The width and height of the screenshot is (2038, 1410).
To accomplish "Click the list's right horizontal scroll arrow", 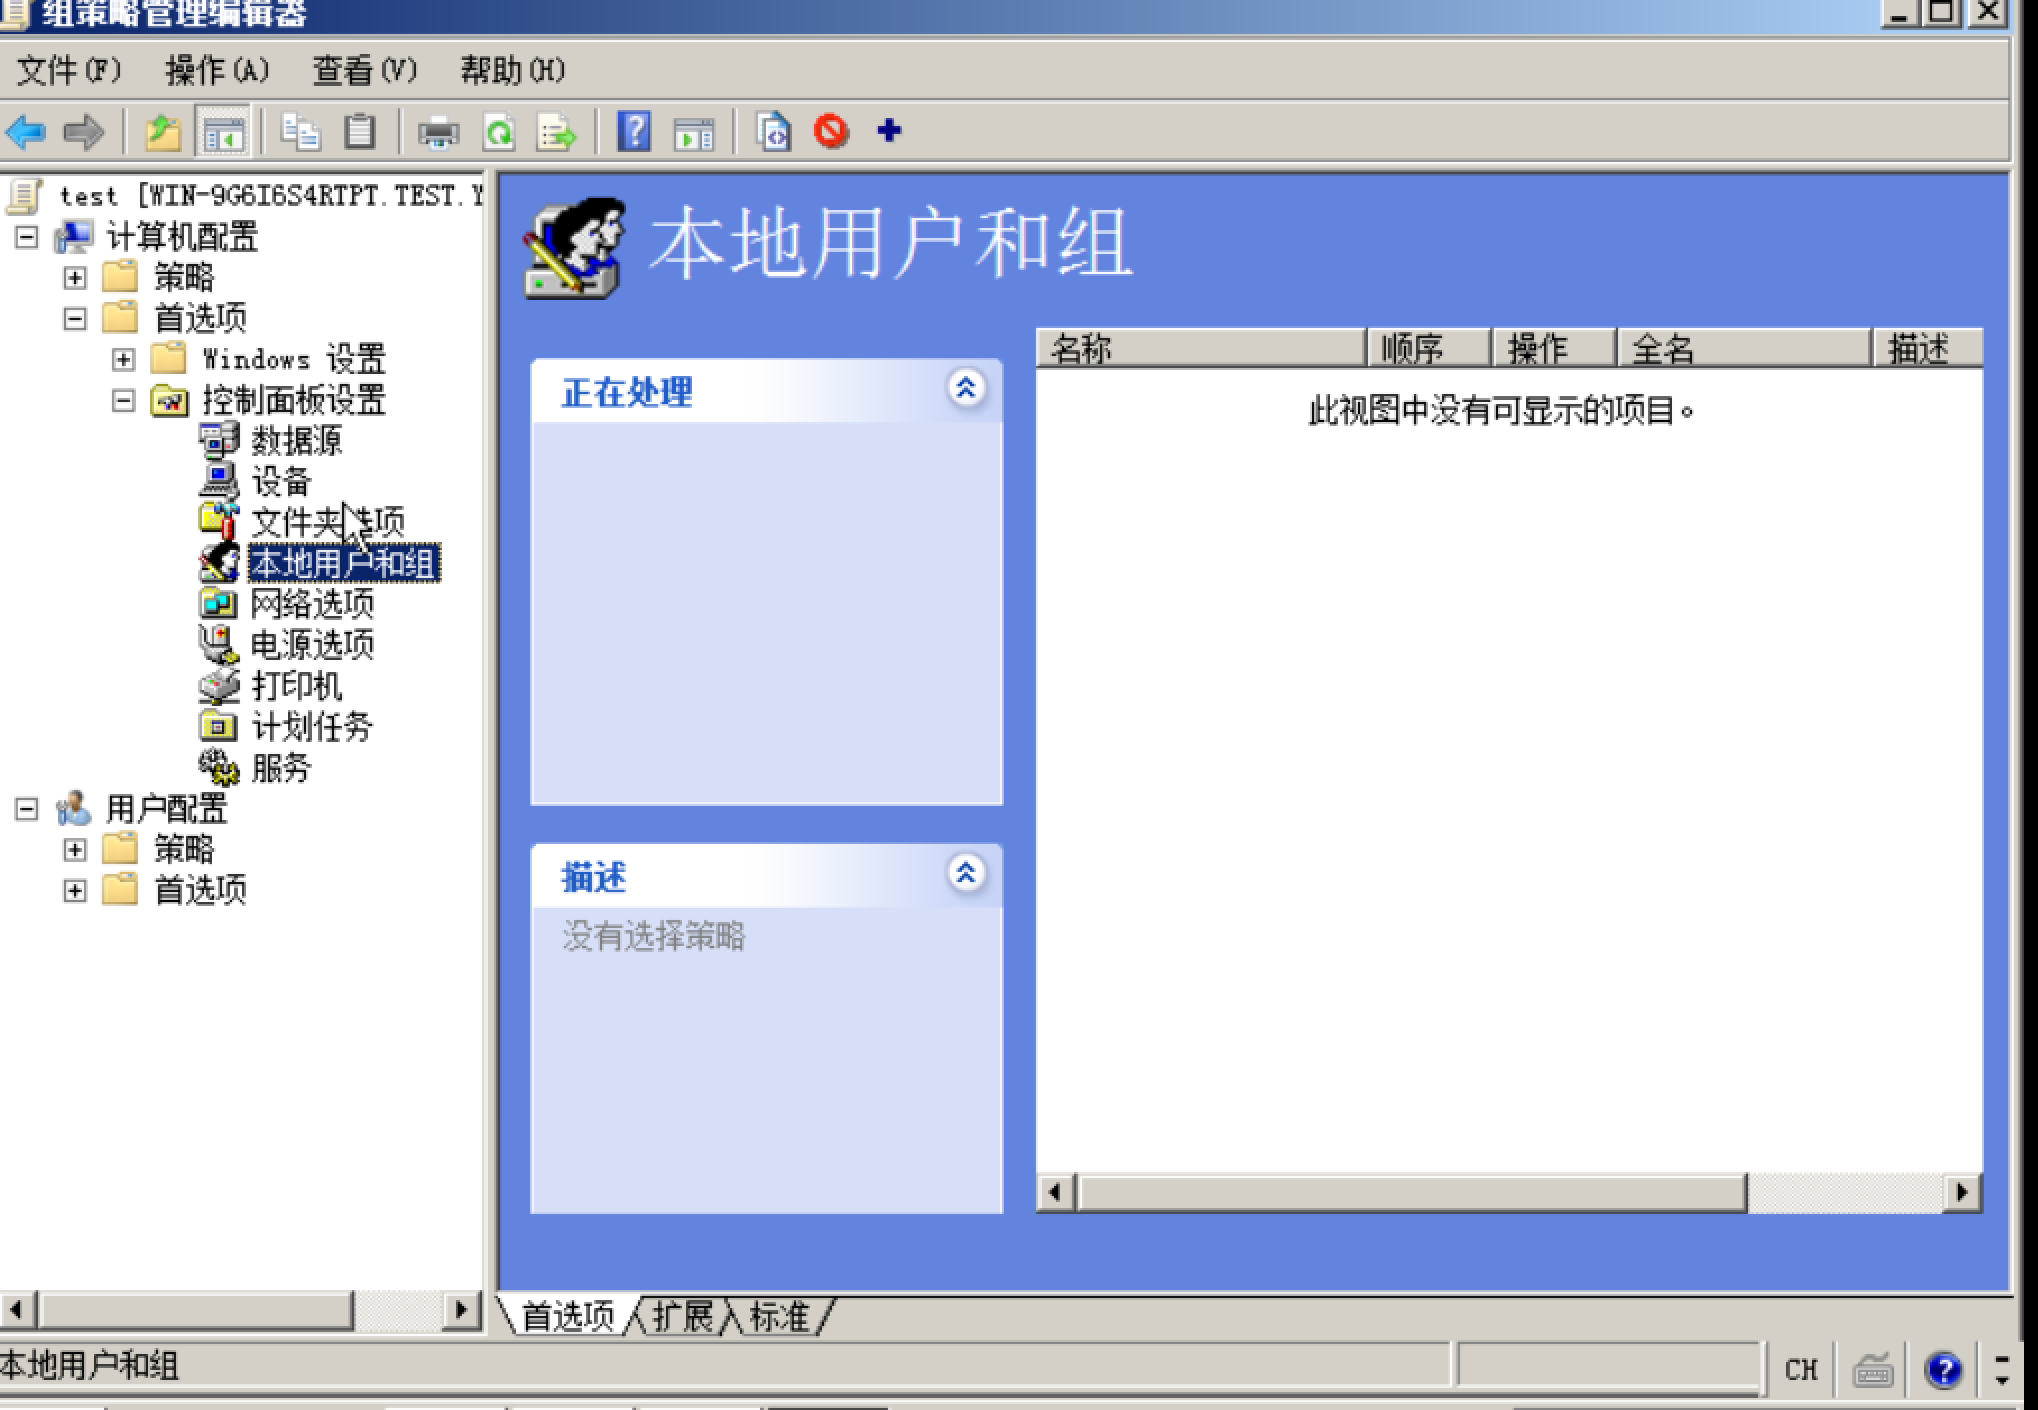I will 1961,1192.
